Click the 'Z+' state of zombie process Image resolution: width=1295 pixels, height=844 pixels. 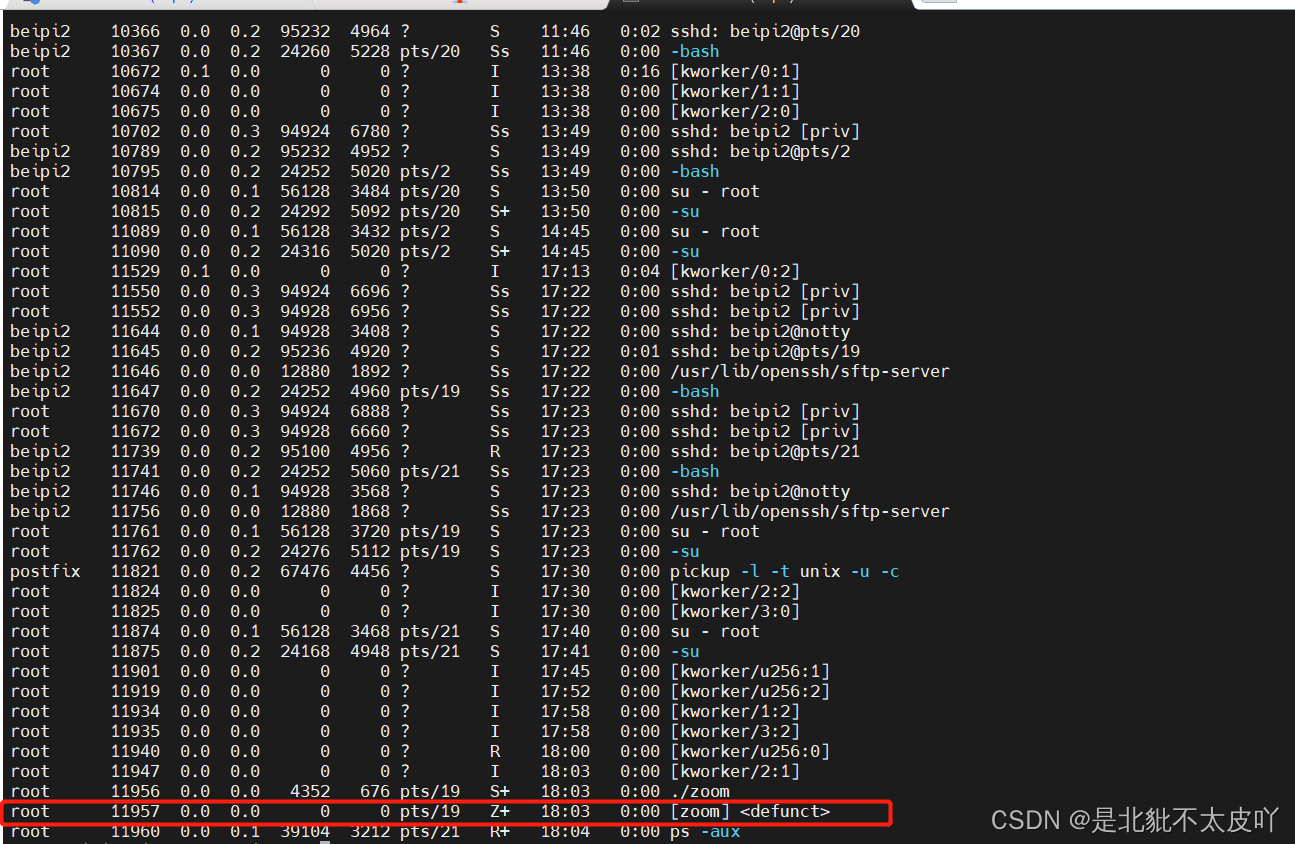[x=500, y=811]
